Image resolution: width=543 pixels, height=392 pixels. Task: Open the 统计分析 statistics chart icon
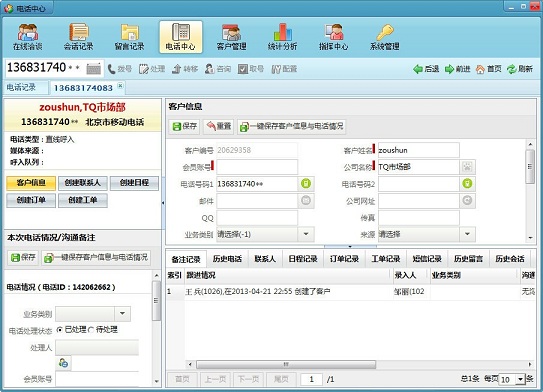click(283, 37)
